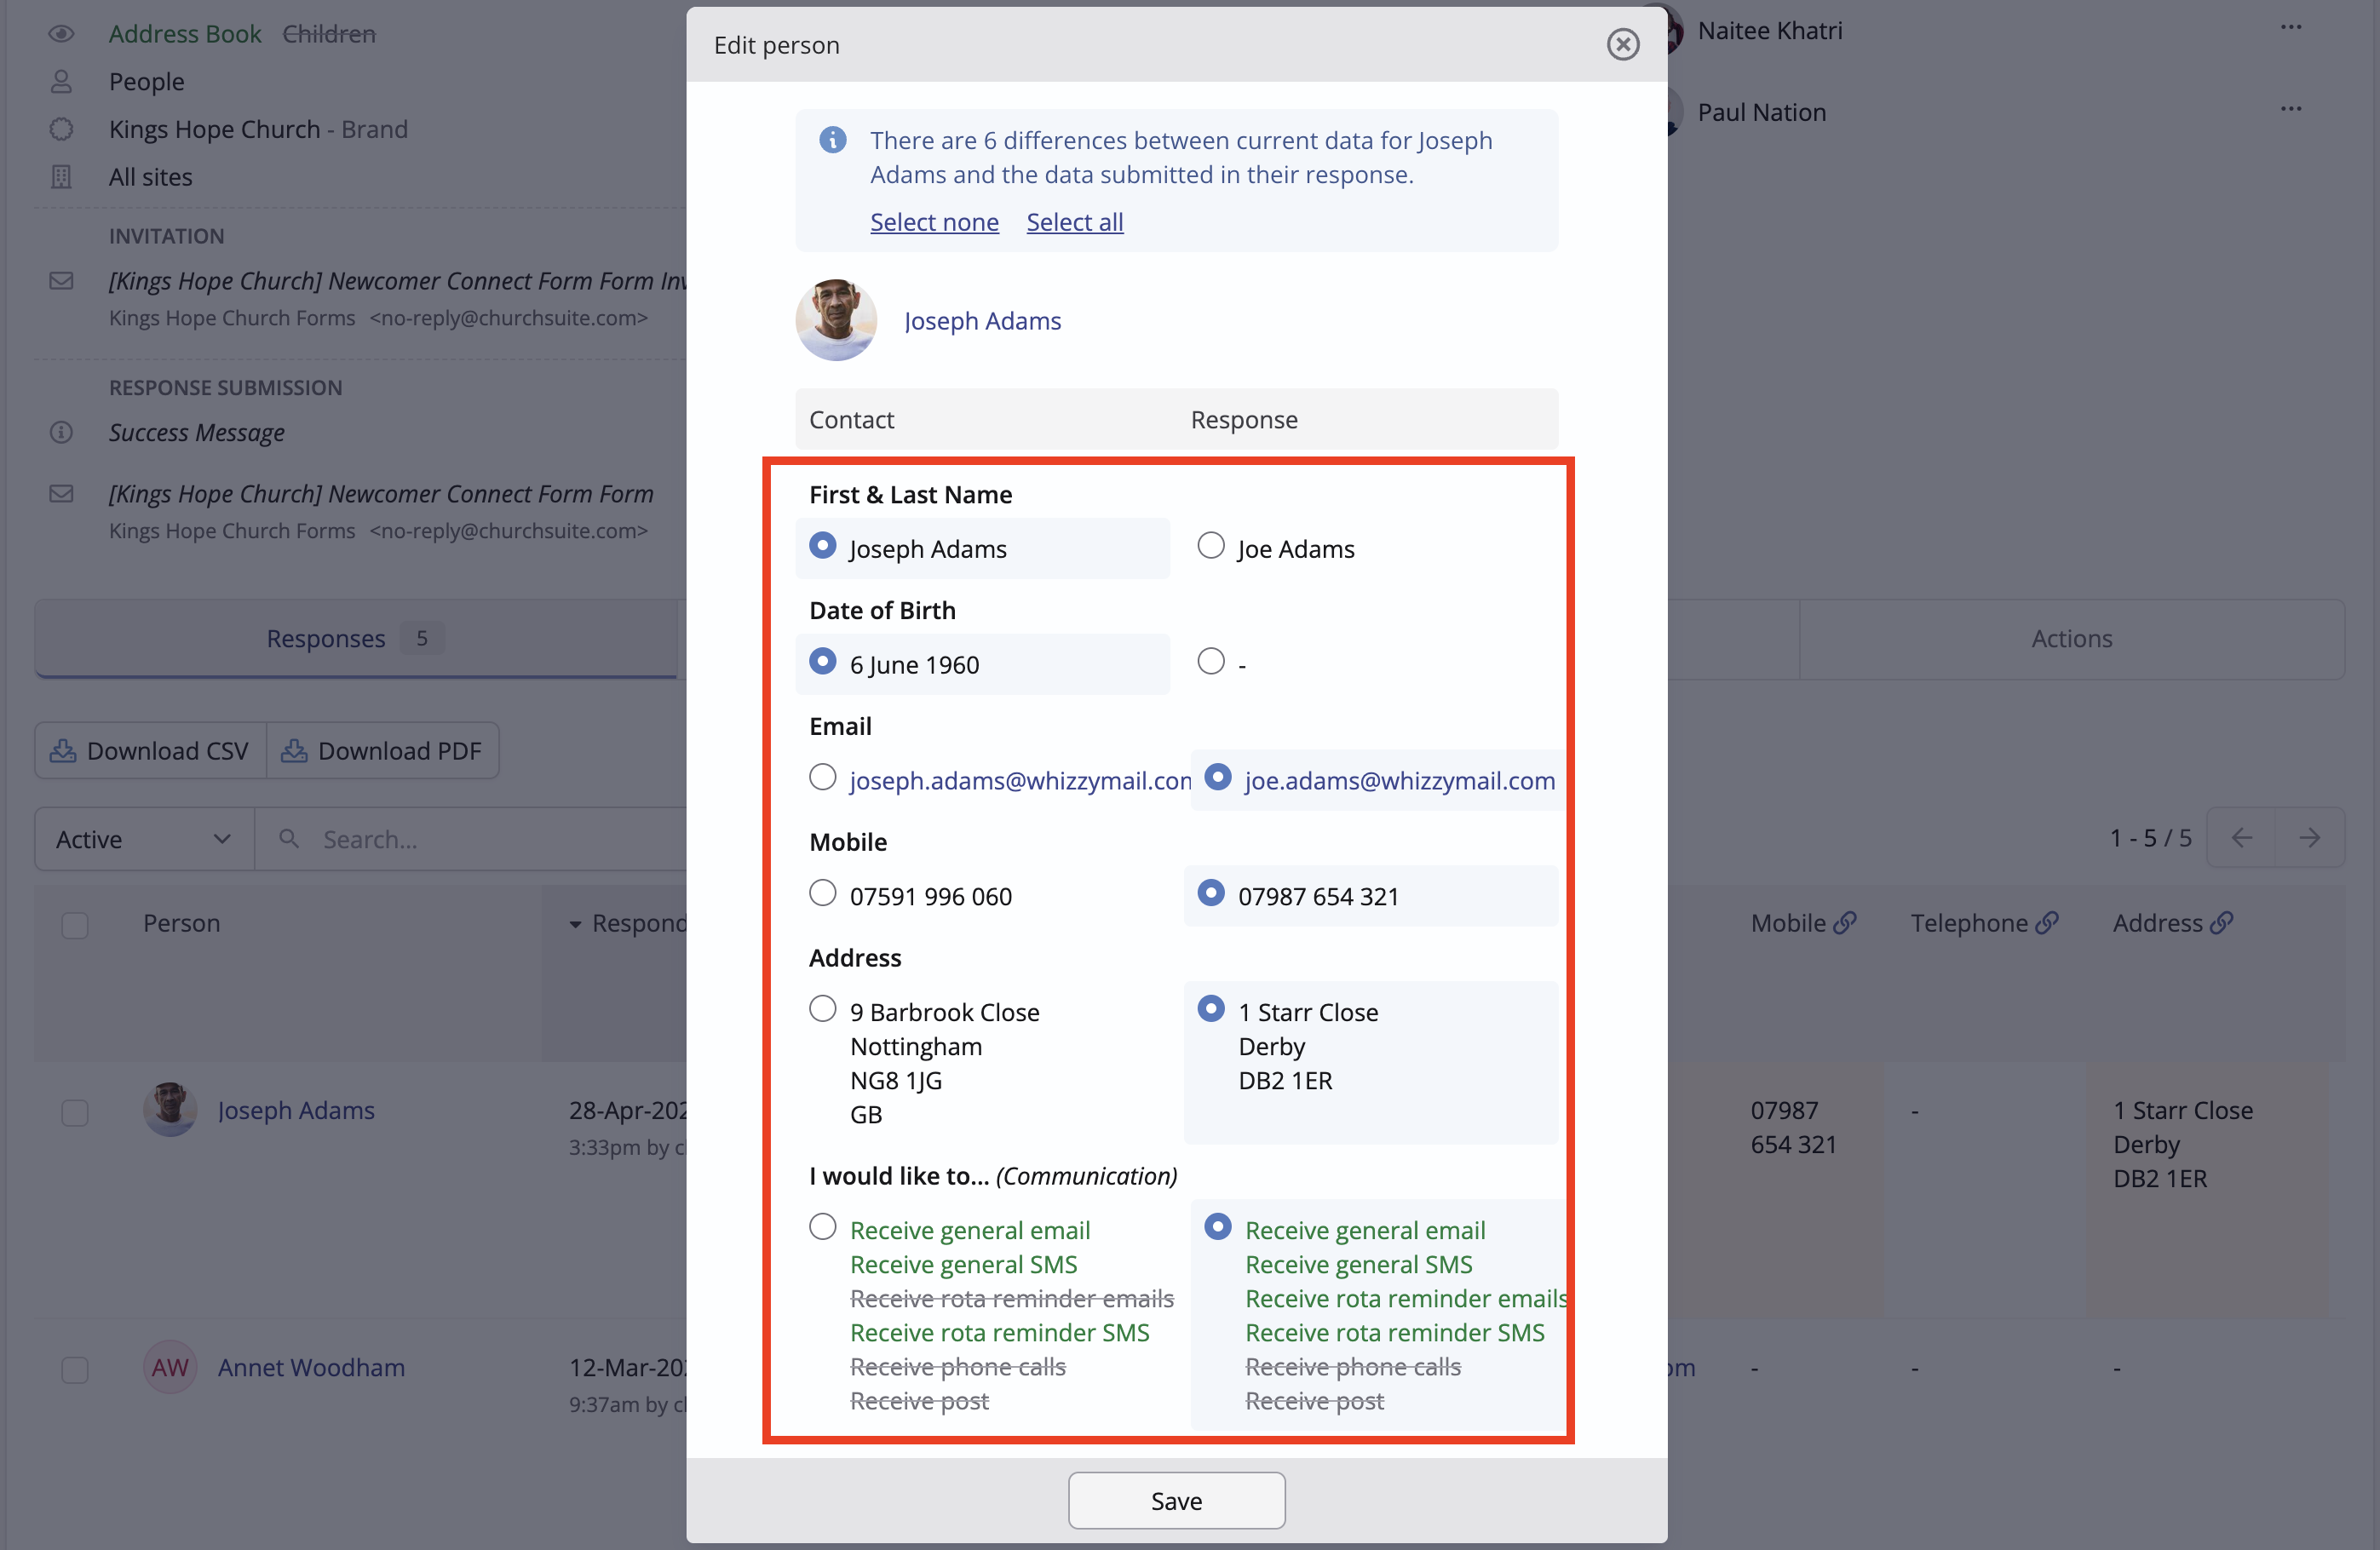Click the link icon beside Mobile column
This screenshot has height=1550, width=2380.
point(1845,922)
